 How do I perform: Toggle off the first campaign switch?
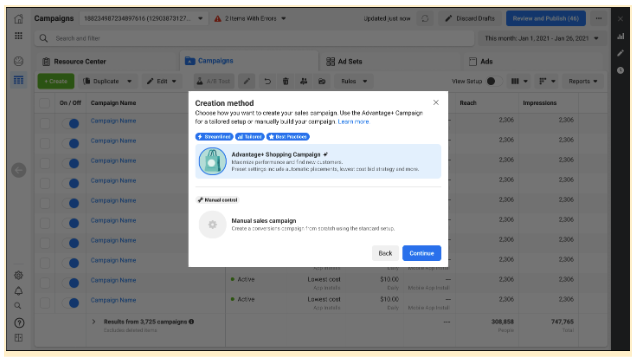tap(71, 123)
